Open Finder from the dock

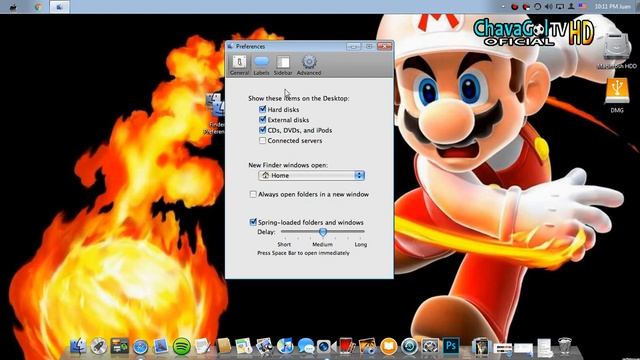tap(78, 347)
